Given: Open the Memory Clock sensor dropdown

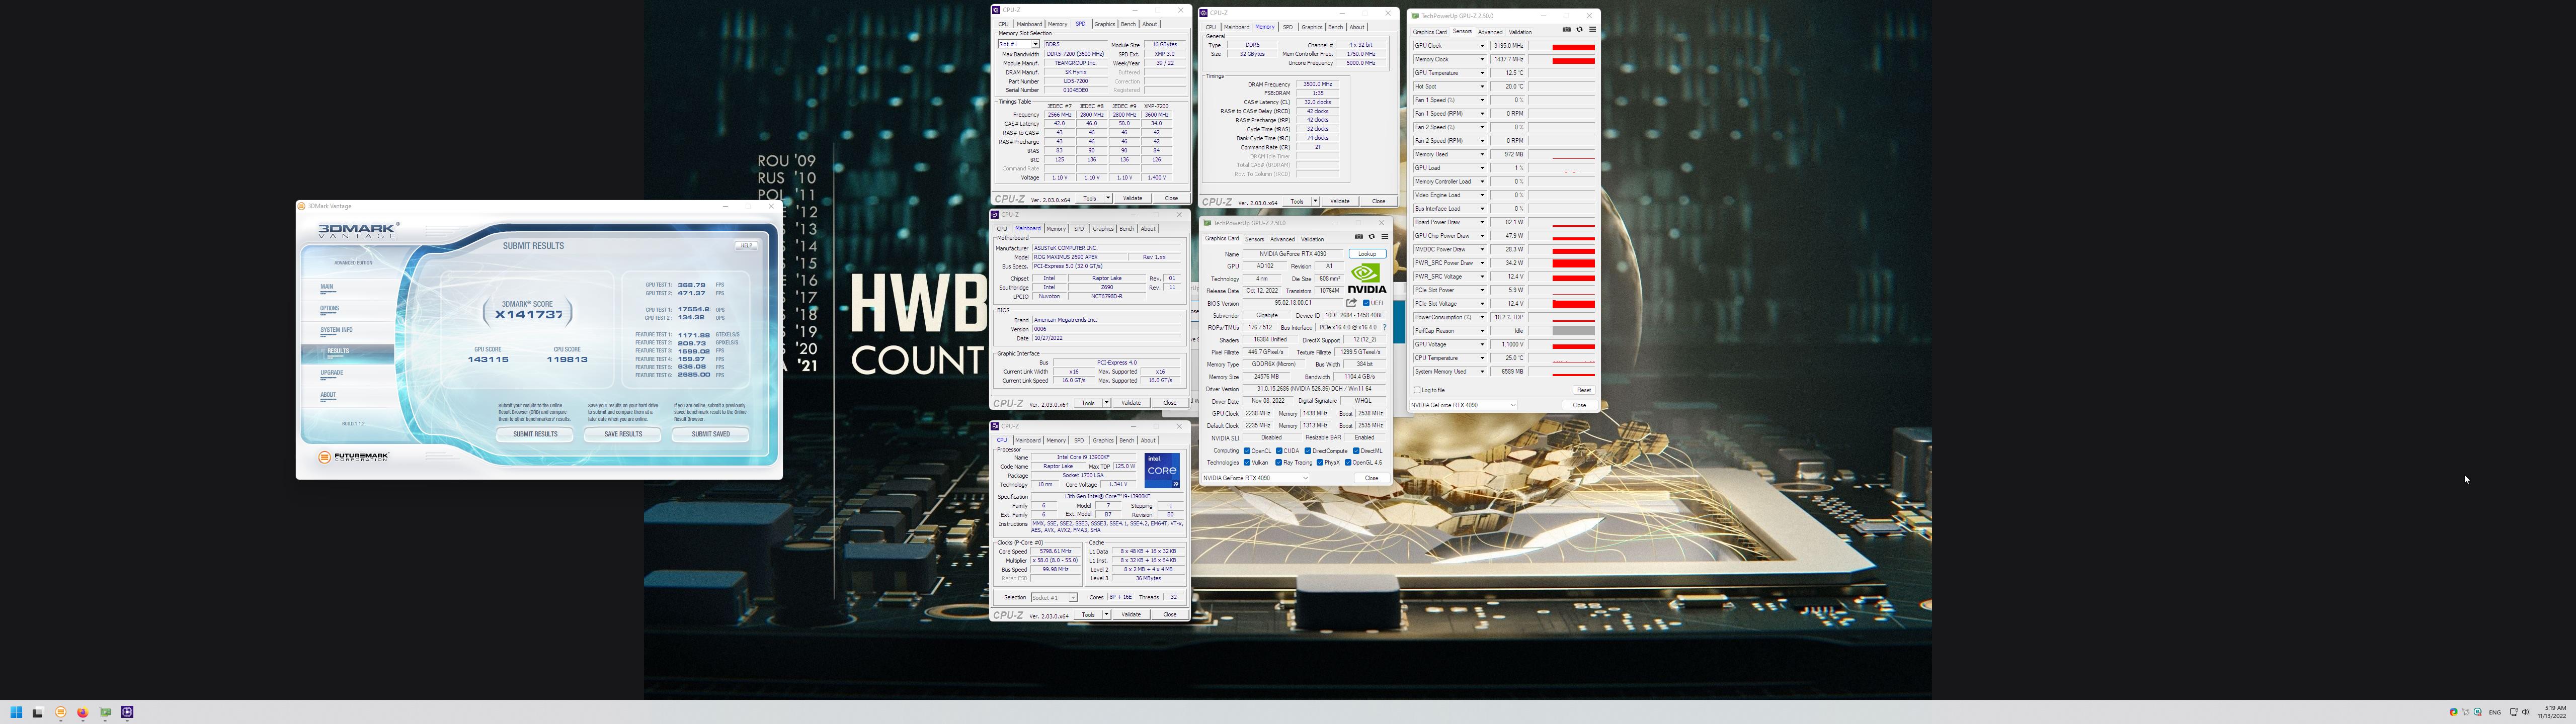Looking at the screenshot, I should [1482, 59].
